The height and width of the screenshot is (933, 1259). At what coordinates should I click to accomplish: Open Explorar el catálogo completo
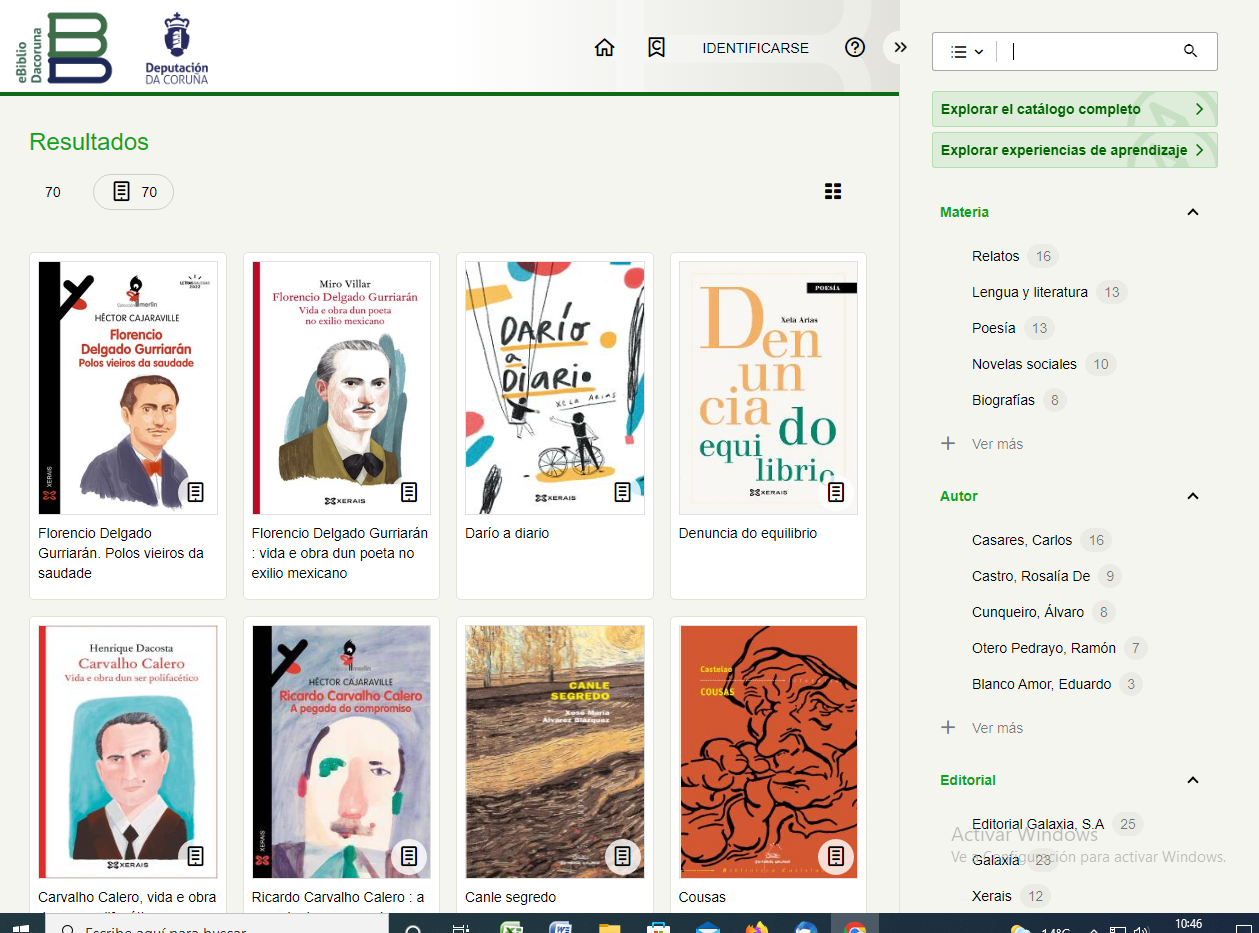pyautogui.click(x=1074, y=109)
